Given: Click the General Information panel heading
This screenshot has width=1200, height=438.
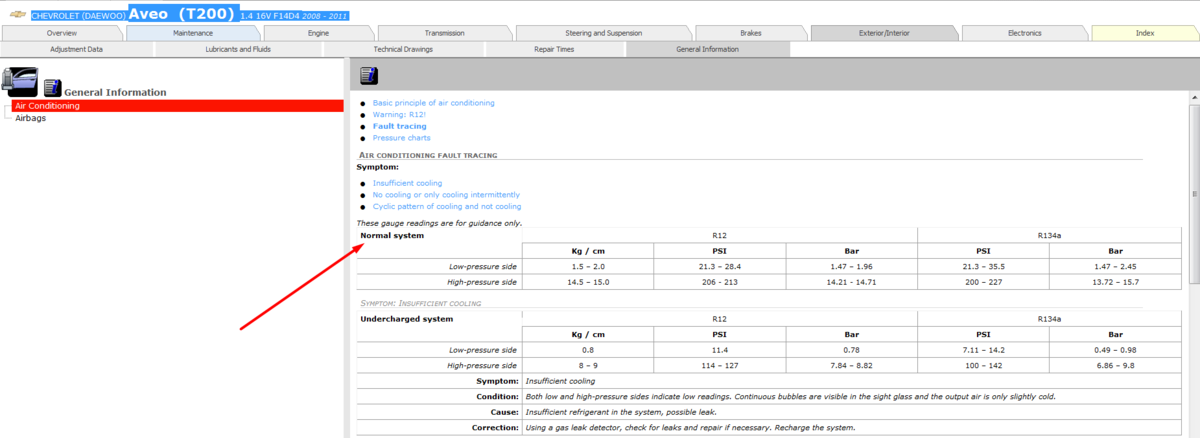Looking at the screenshot, I should click(115, 92).
